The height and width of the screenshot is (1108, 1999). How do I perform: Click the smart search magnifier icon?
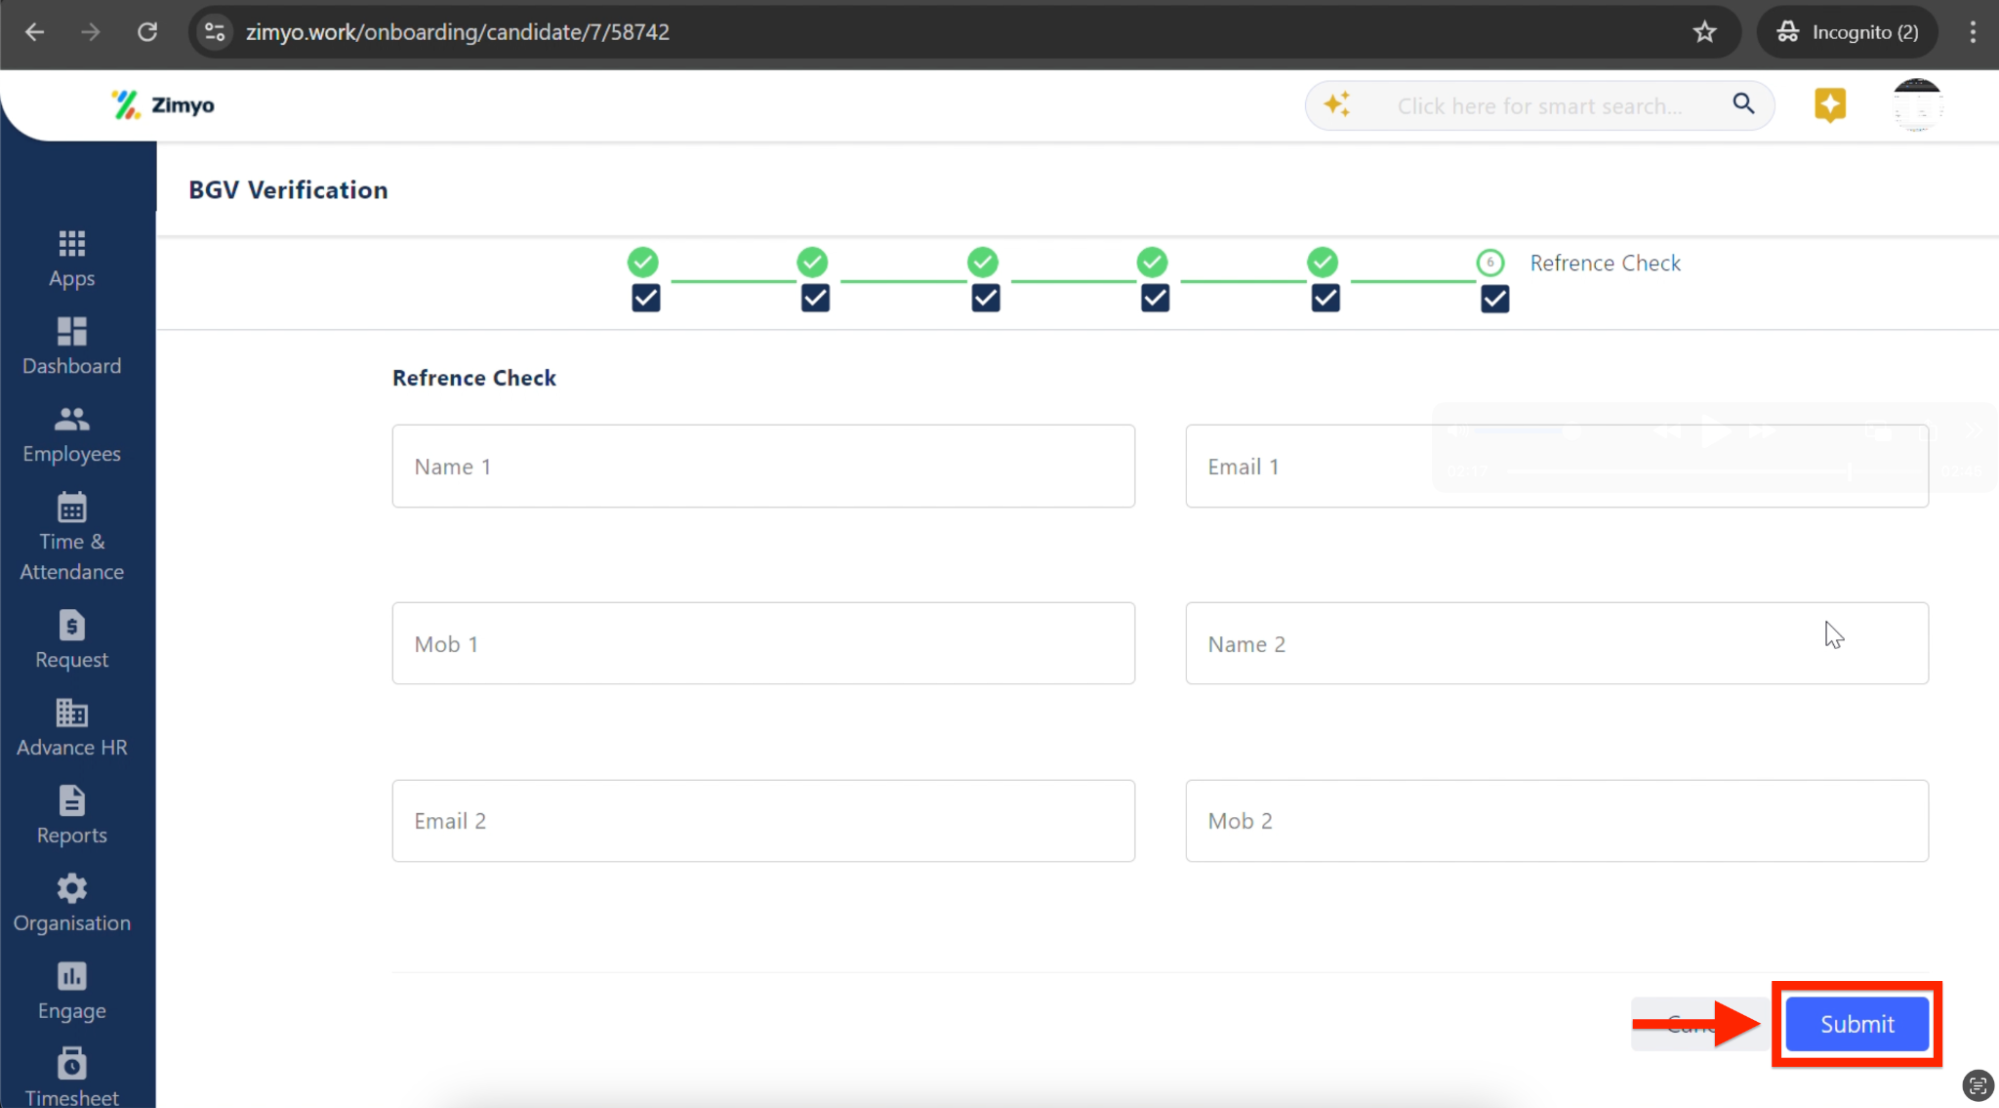point(1743,104)
